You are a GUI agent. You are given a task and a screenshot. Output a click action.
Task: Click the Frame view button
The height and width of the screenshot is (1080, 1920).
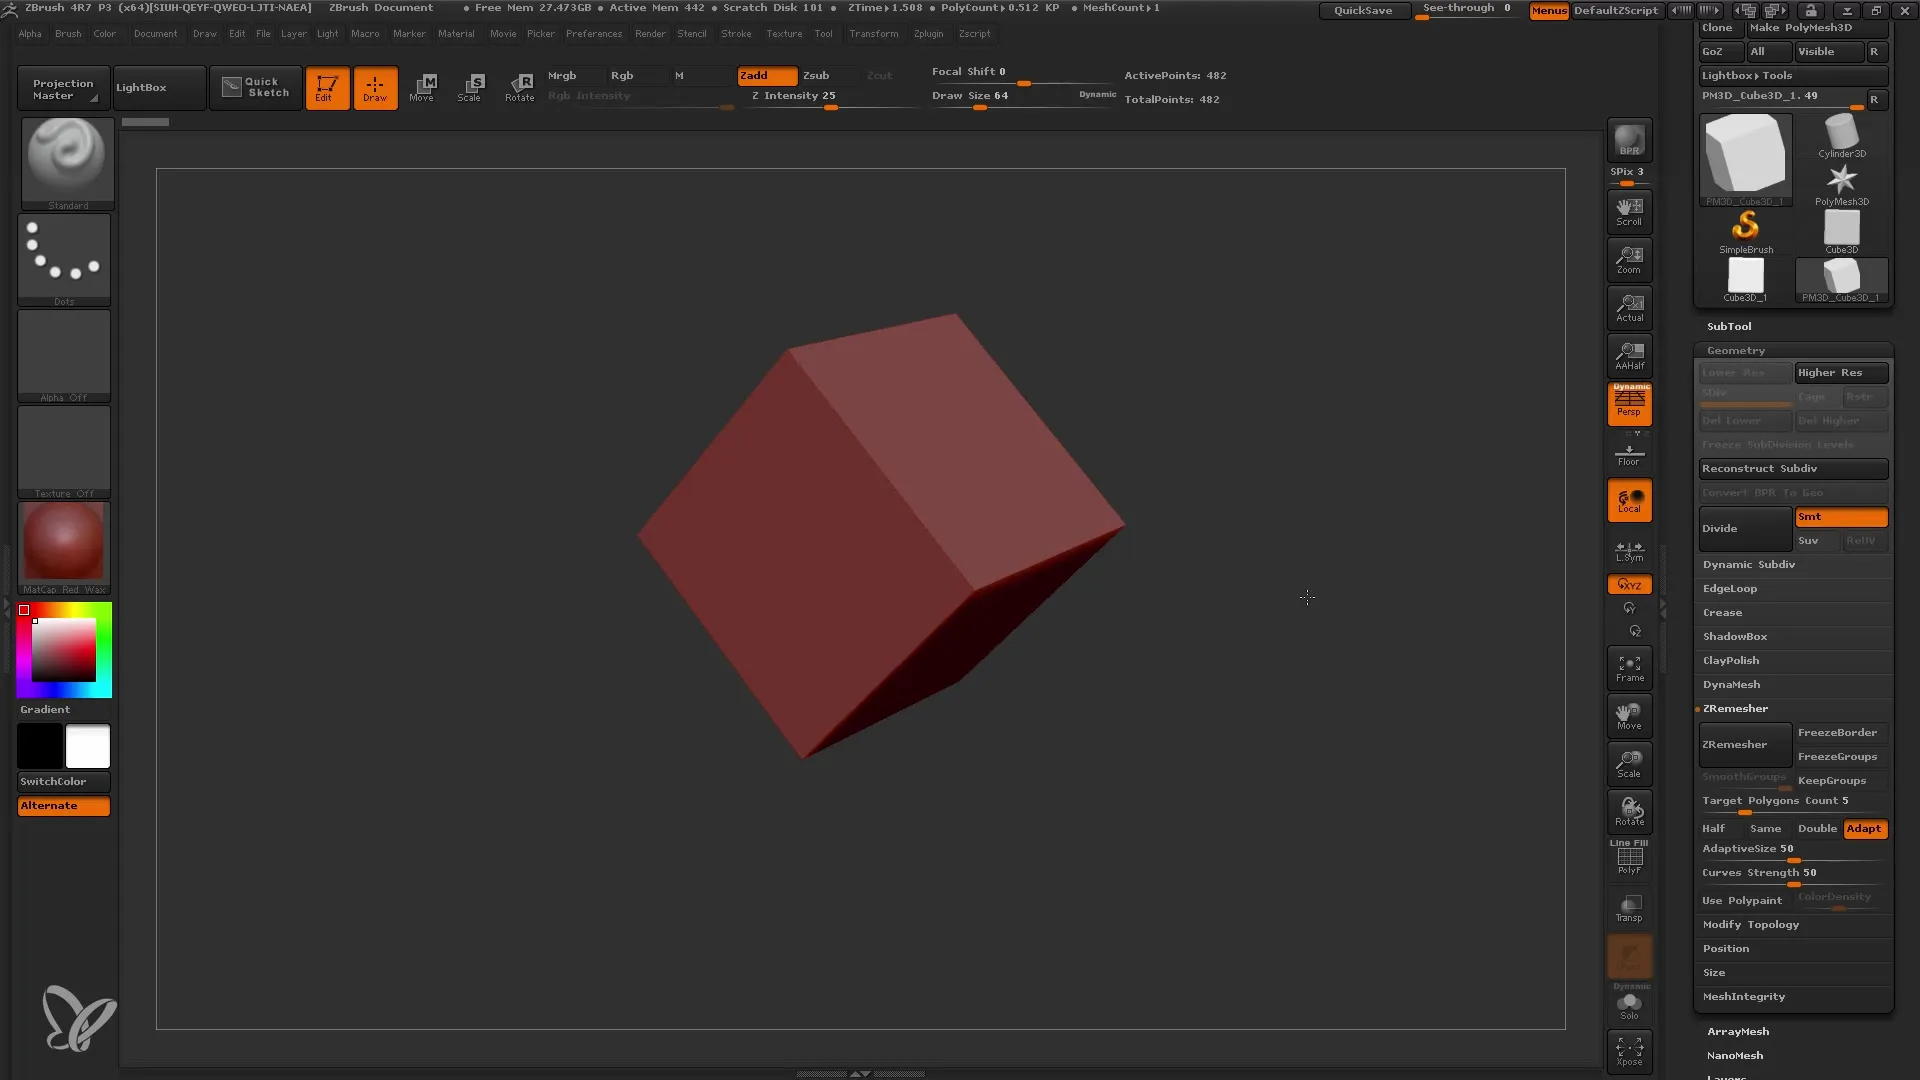coord(1630,669)
